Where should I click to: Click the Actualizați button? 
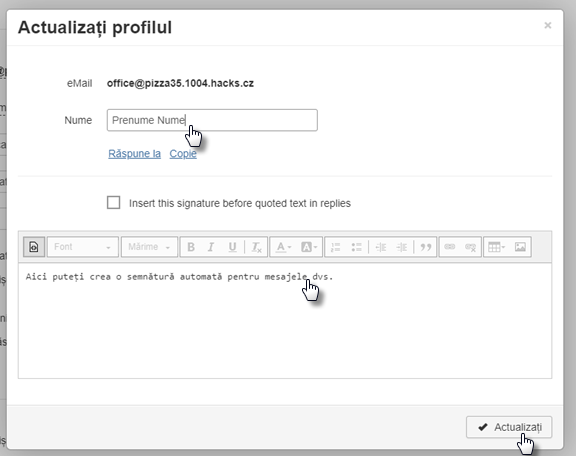click(509, 427)
